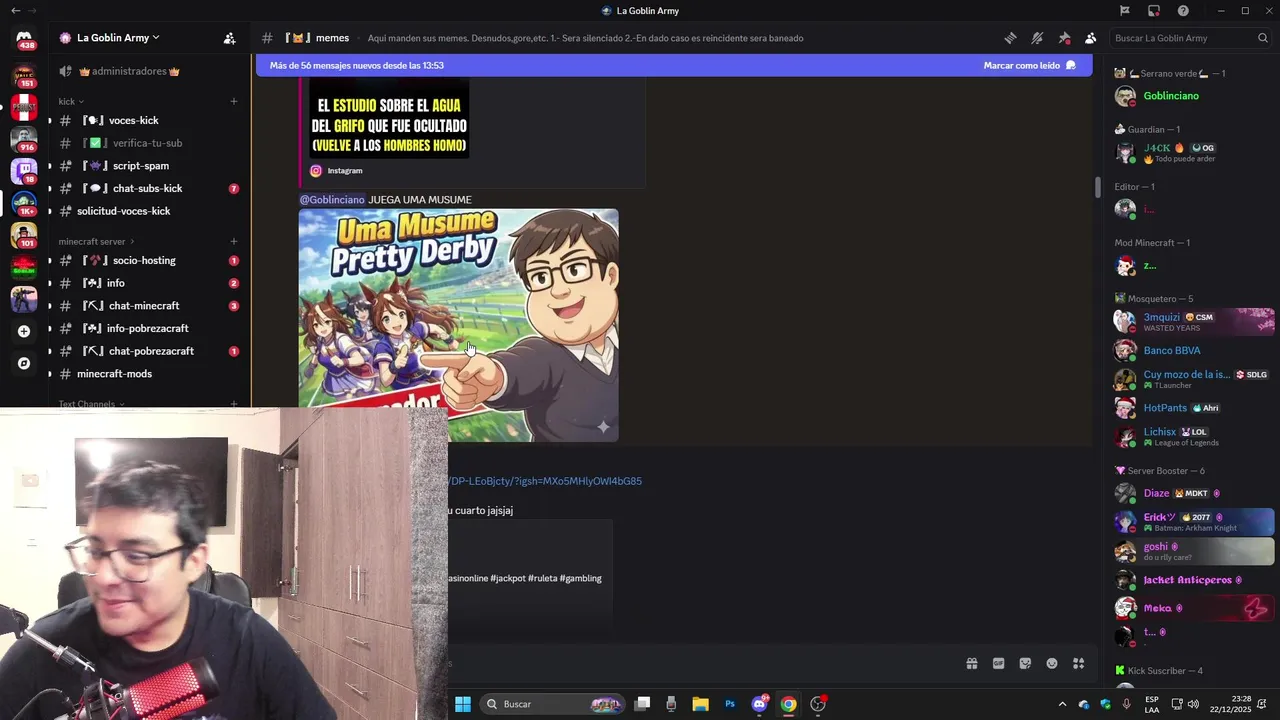Open the flag icon in title bar

point(1125,11)
